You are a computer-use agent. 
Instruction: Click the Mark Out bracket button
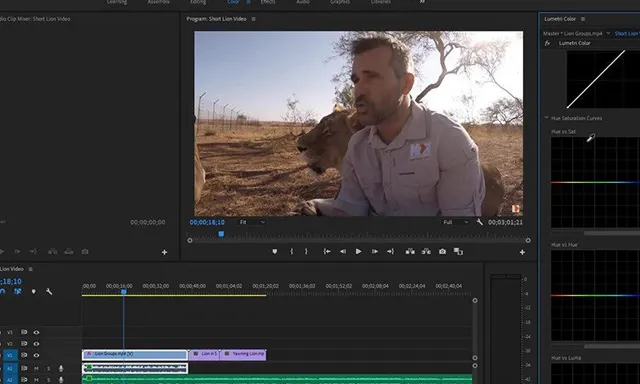tap(306, 252)
